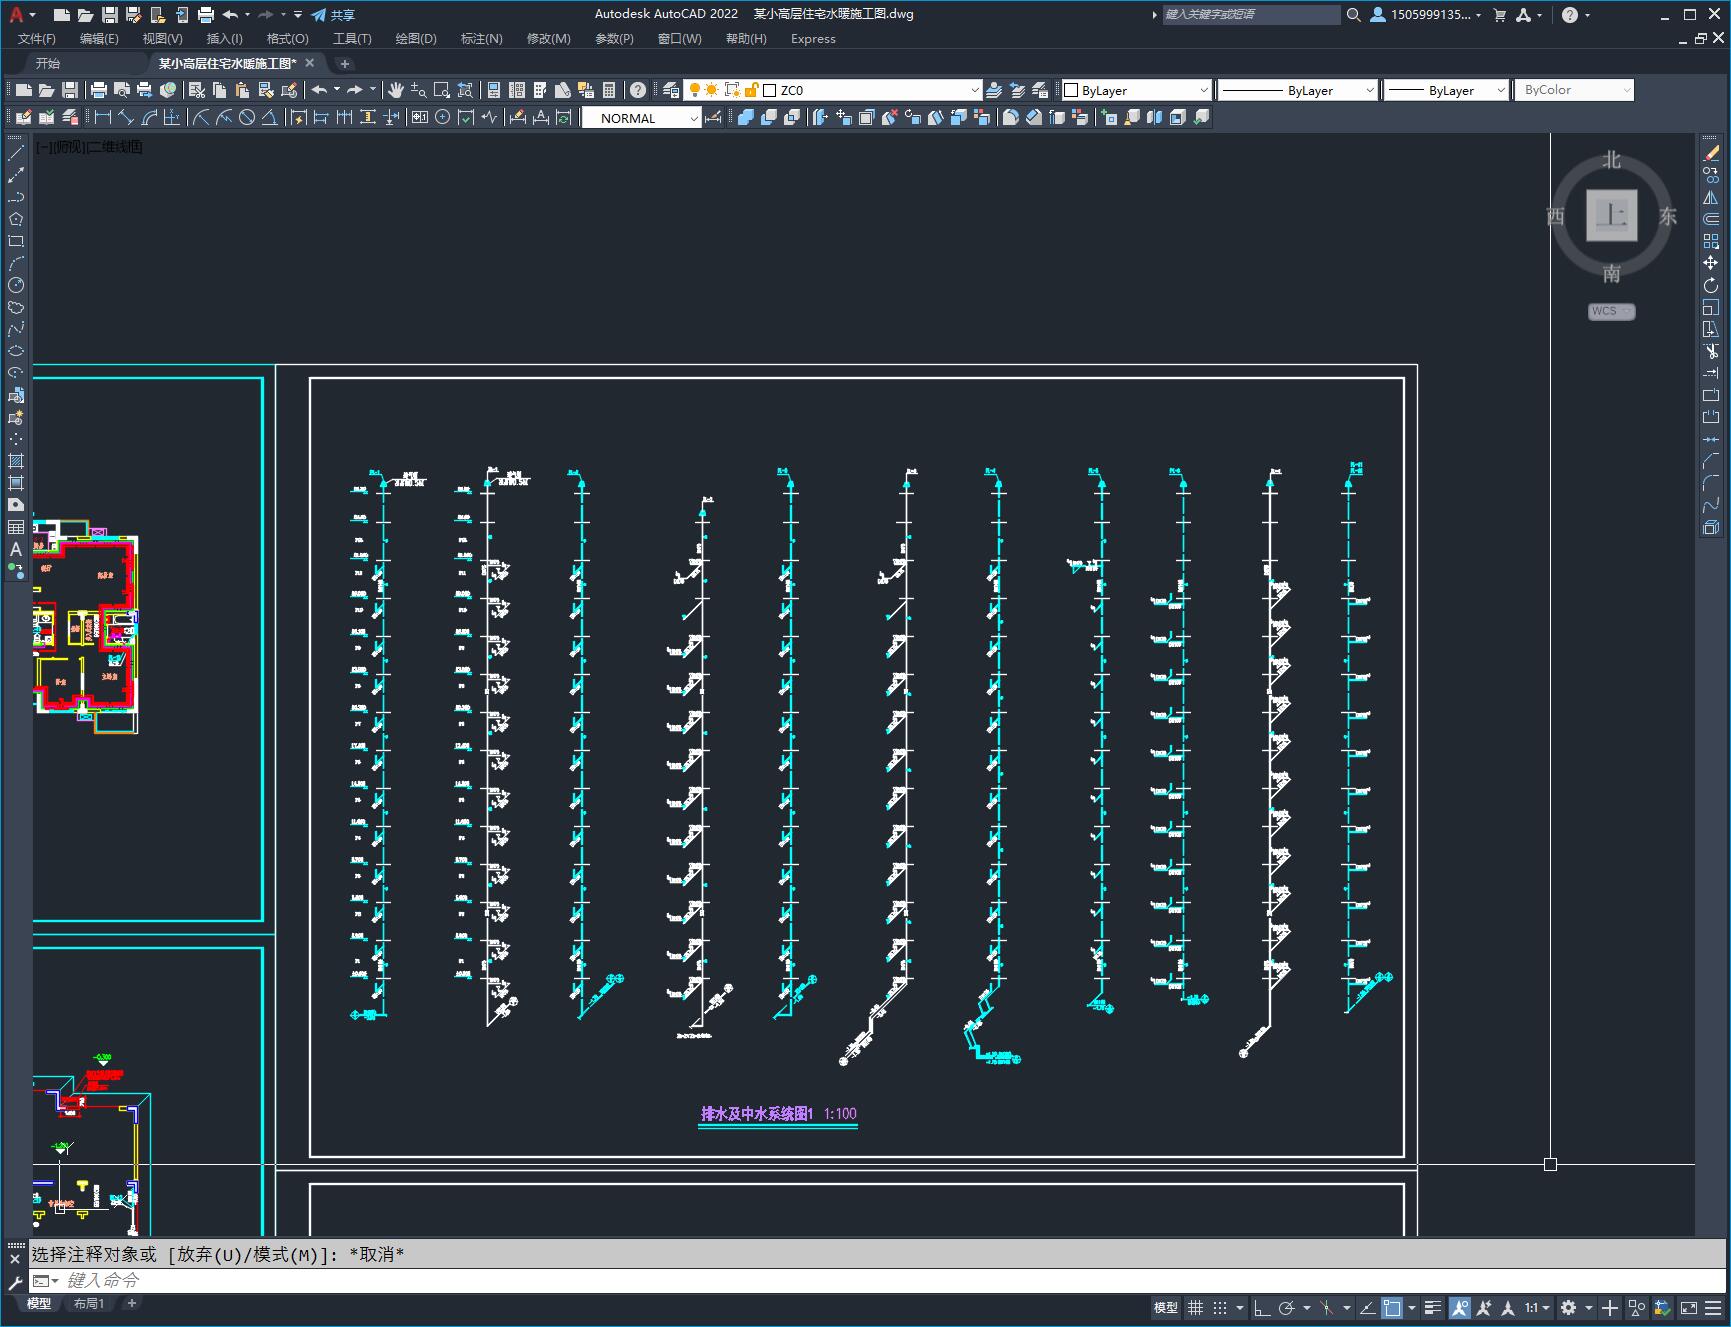
Task: Open the Express menu
Action: (813, 39)
